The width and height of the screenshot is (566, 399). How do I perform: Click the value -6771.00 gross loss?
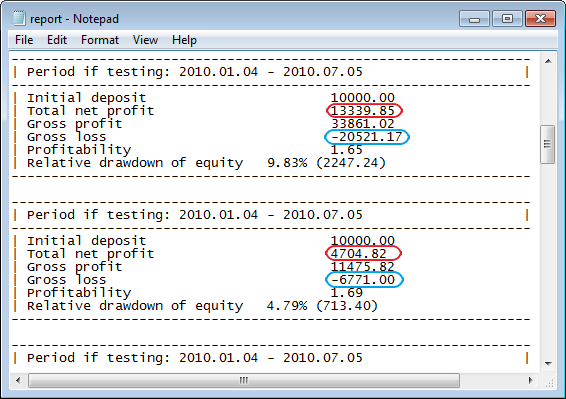[363, 279]
